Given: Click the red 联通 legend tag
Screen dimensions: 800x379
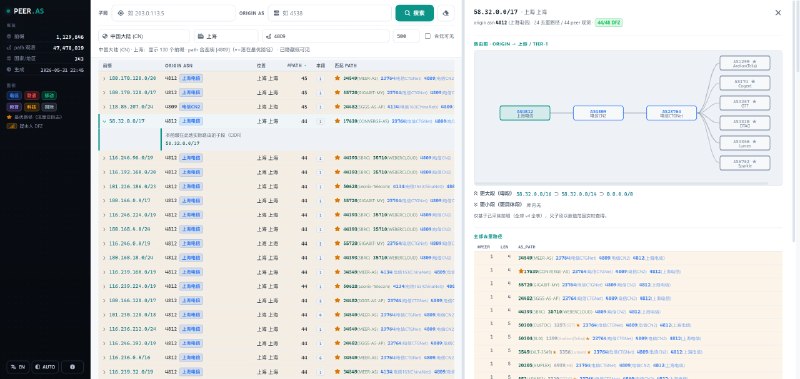Looking at the screenshot, I should click(x=32, y=95).
